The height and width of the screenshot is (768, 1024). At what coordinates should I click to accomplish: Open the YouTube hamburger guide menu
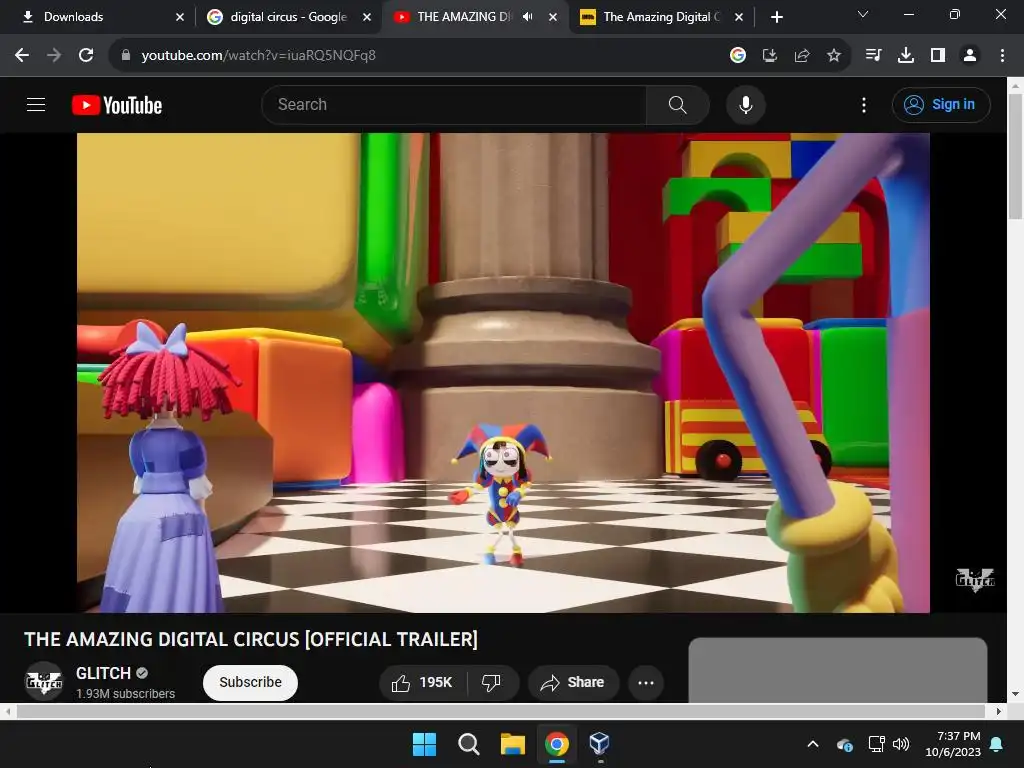click(x=36, y=104)
